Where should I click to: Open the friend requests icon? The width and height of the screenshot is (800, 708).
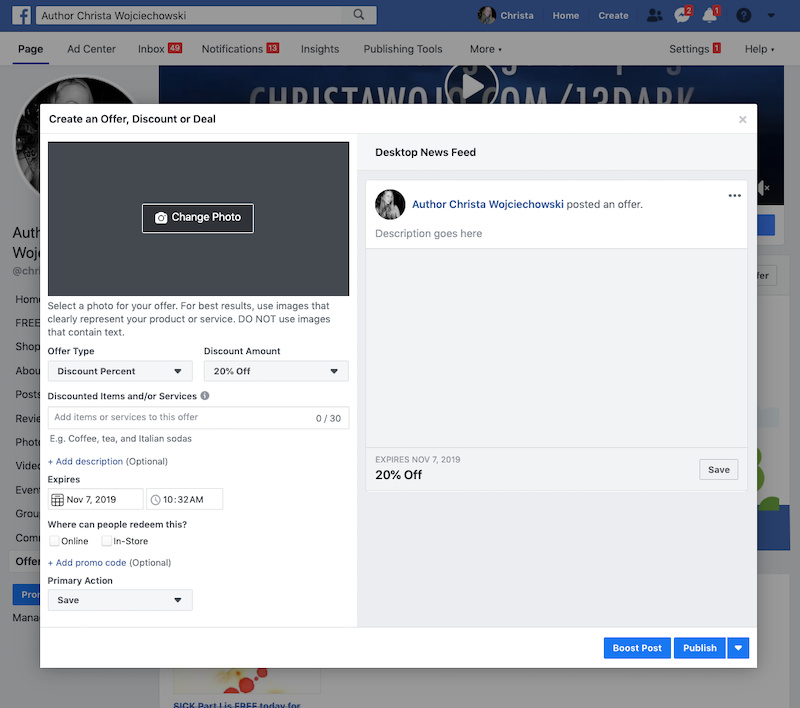654,16
